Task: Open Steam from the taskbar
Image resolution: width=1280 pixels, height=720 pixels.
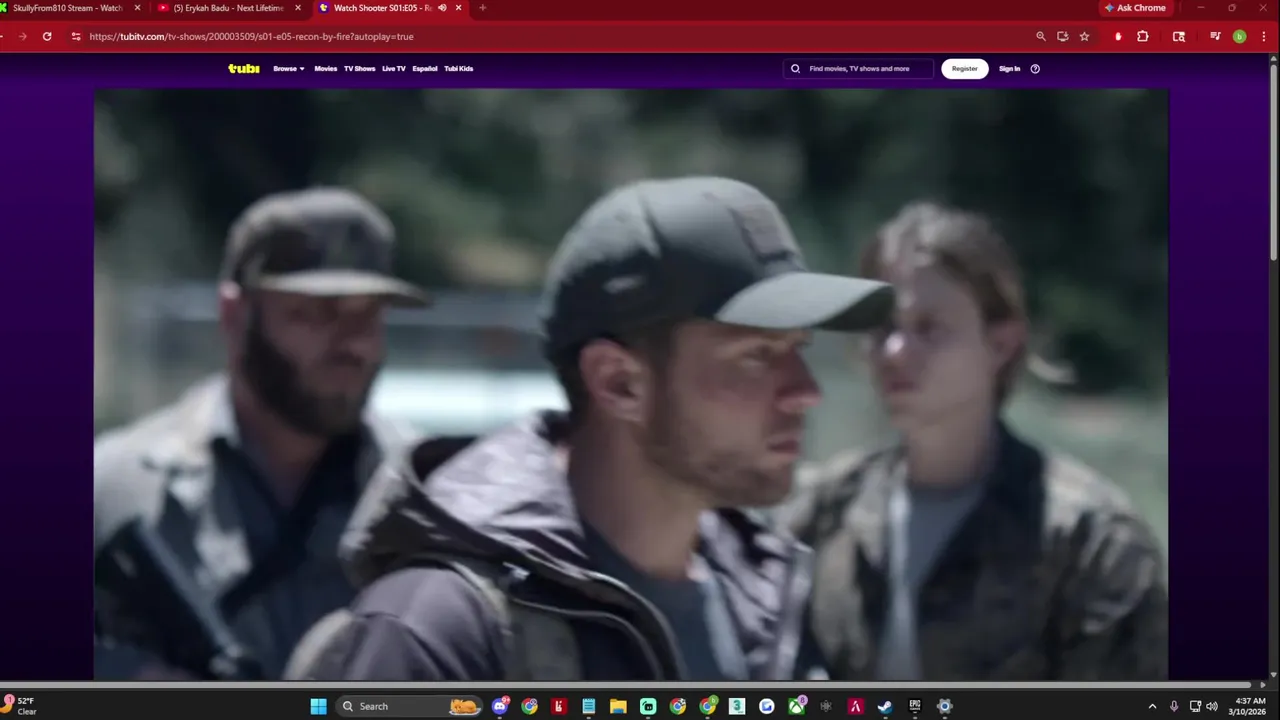Action: coord(885,706)
